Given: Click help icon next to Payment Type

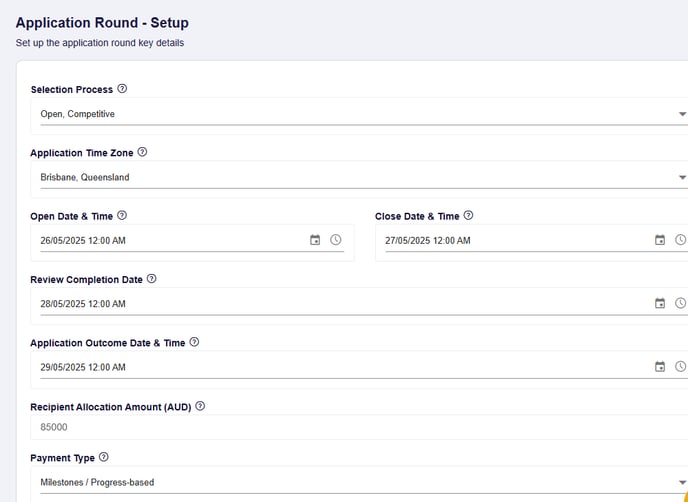Looking at the screenshot, I should pyautogui.click(x=104, y=457).
